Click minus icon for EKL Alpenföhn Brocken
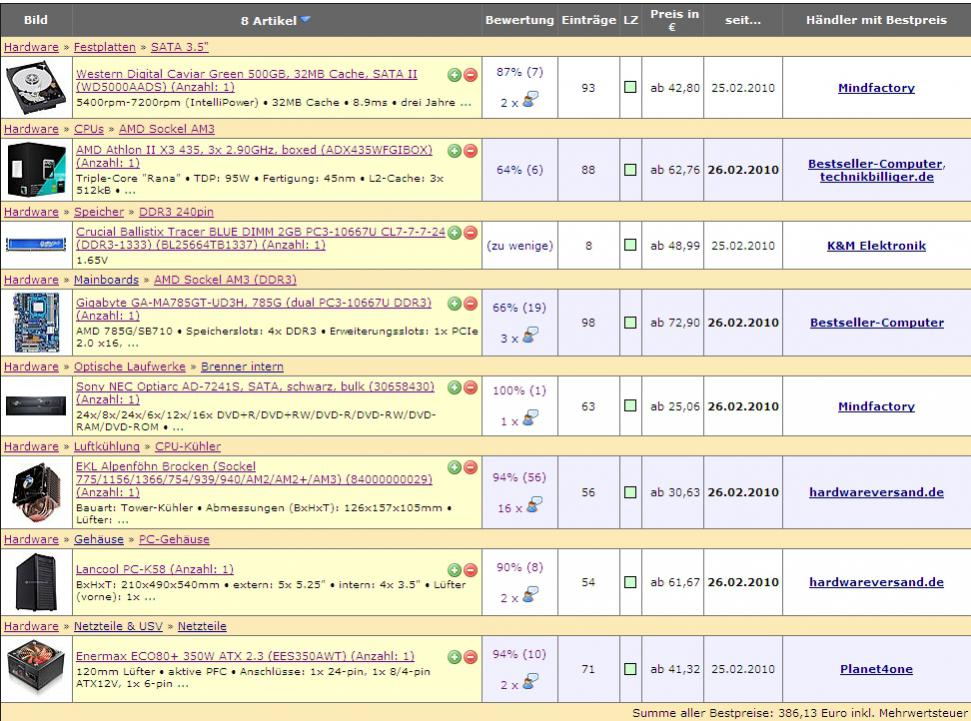971x721 pixels. click(x=471, y=468)
